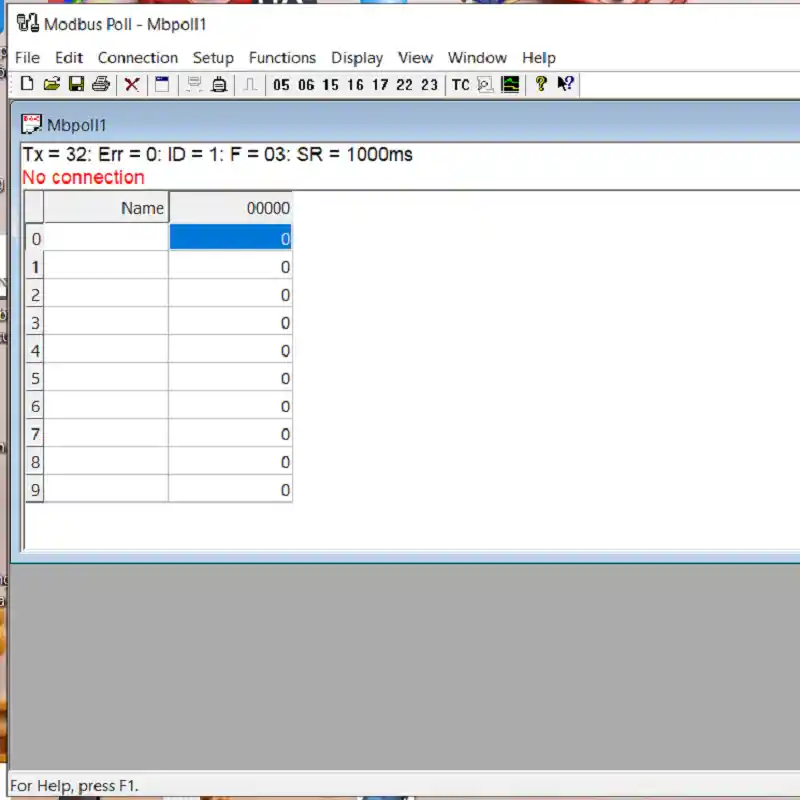Select the value cell in row 5

coord(230,378)
